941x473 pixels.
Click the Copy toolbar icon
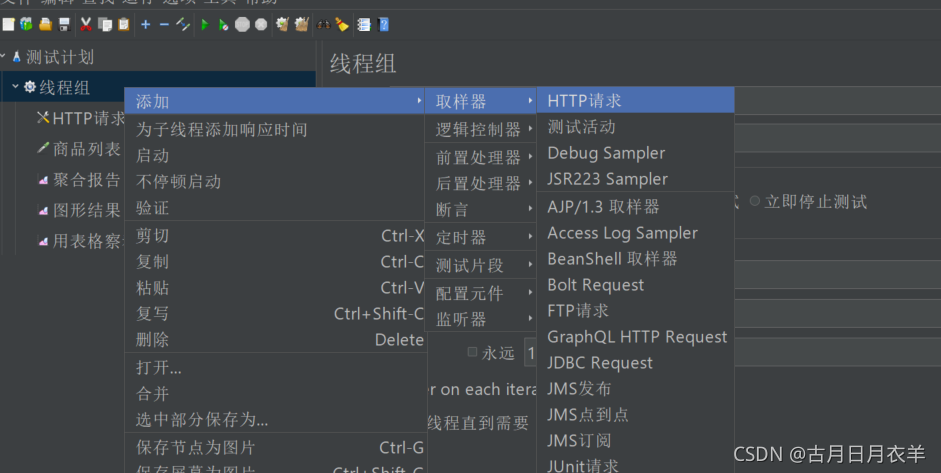tap(105, 25)
